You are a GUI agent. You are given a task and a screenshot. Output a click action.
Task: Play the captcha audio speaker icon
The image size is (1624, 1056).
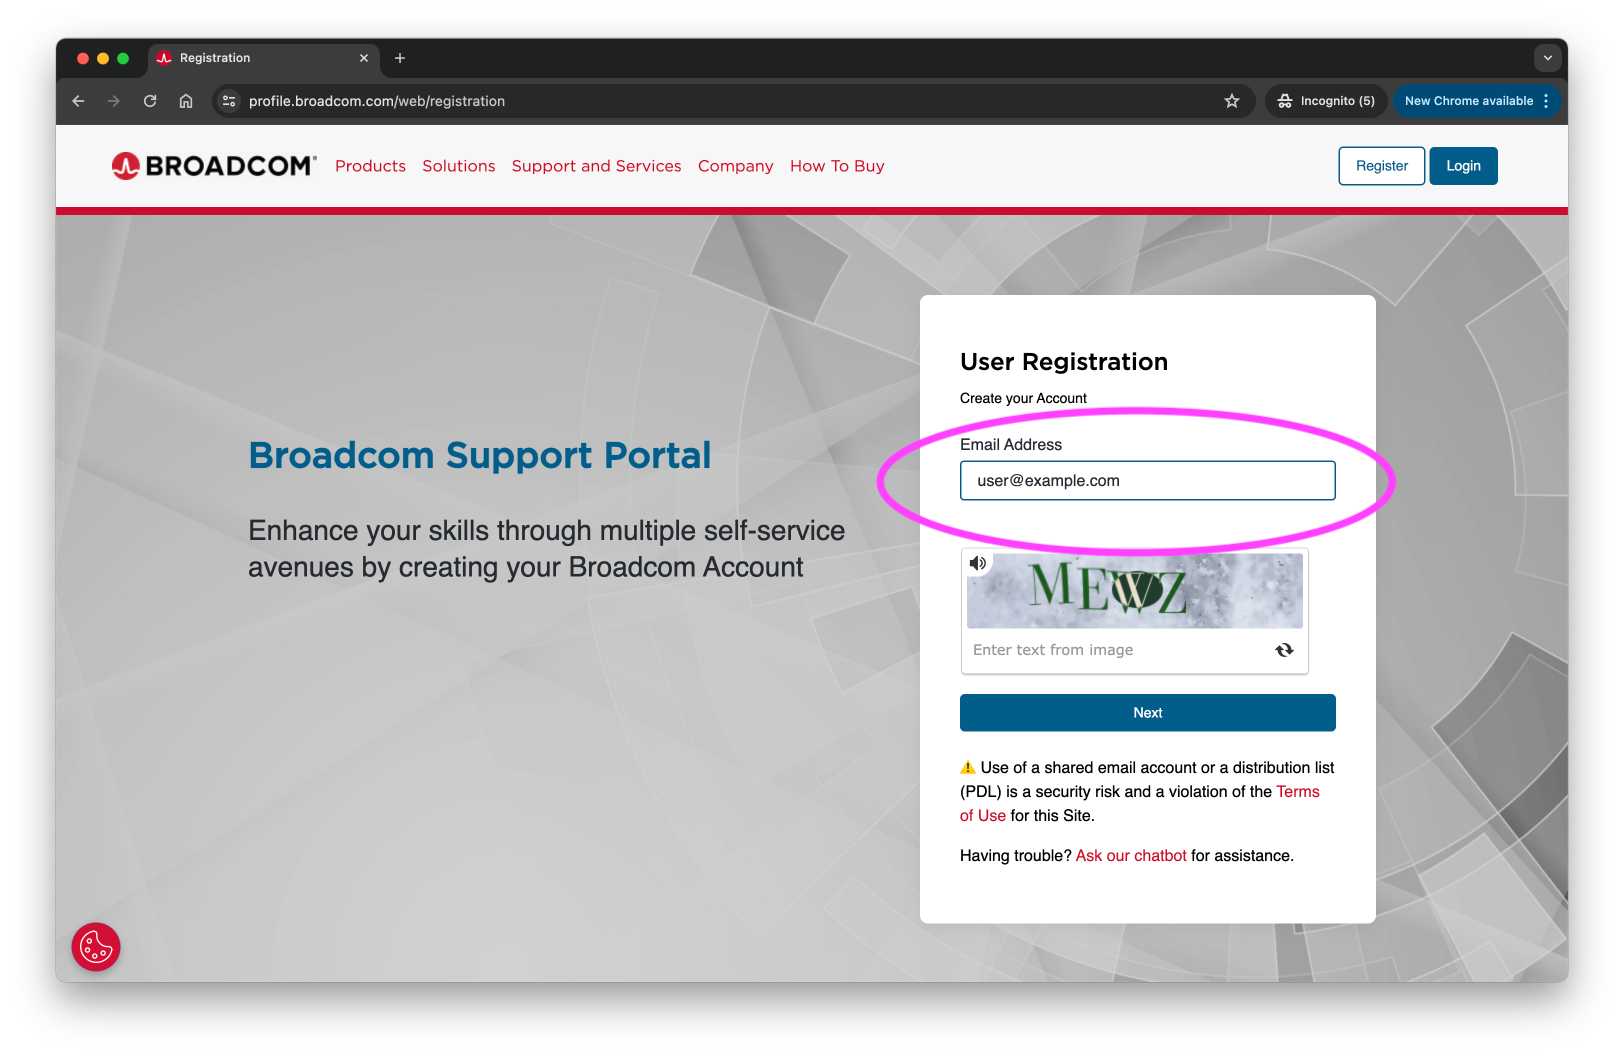click(x=978, y=563)
